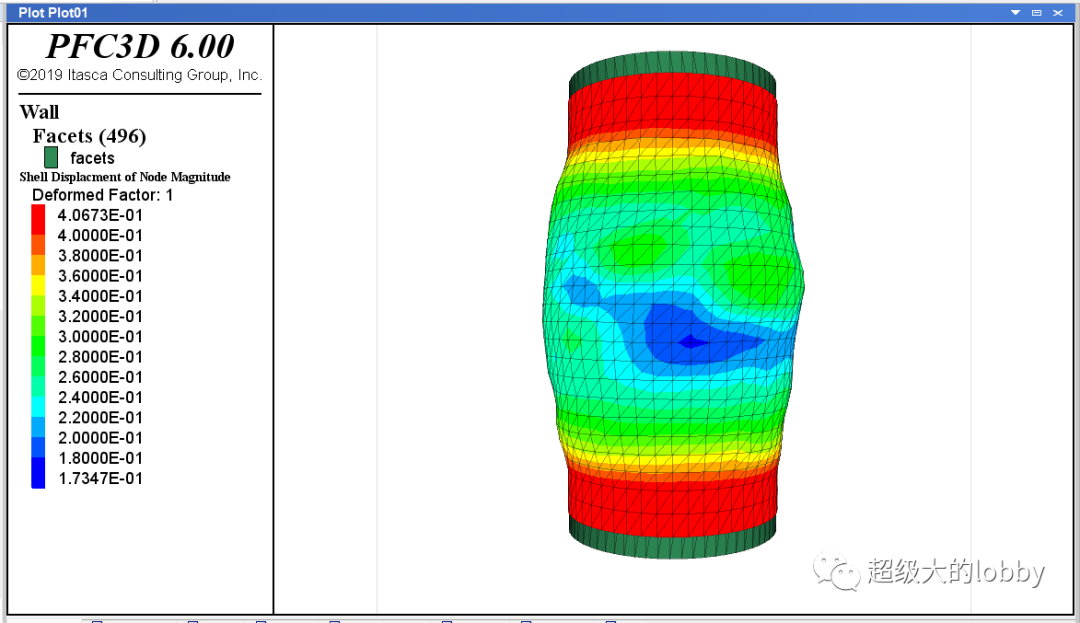
Task: Maximize the Plot01 pane
Action: (1037, 12)
